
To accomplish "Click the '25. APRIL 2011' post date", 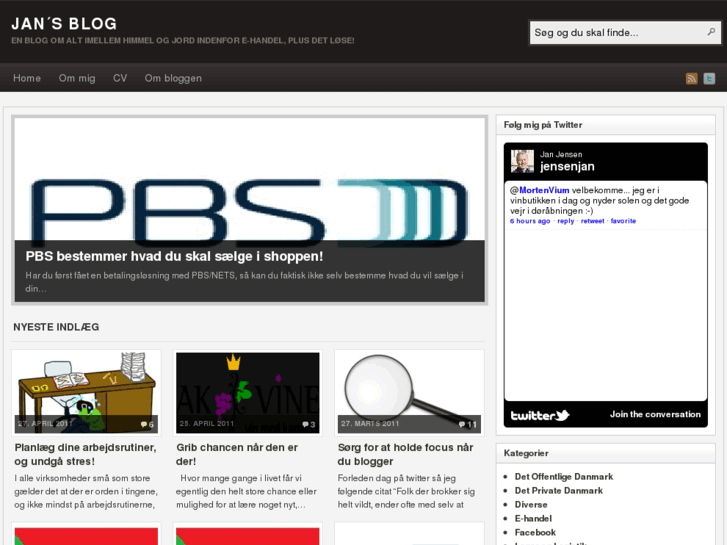I will click(x=206, y=423).
